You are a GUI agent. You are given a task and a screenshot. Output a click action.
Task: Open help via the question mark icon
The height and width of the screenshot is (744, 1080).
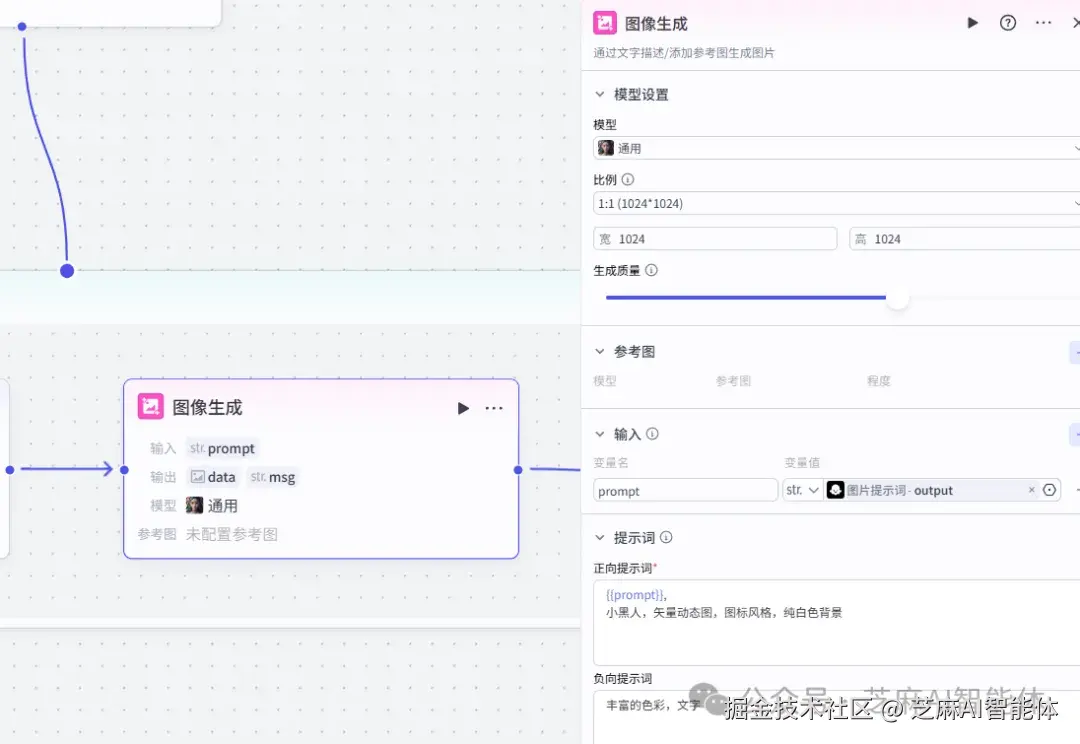tap(1007, 22)
